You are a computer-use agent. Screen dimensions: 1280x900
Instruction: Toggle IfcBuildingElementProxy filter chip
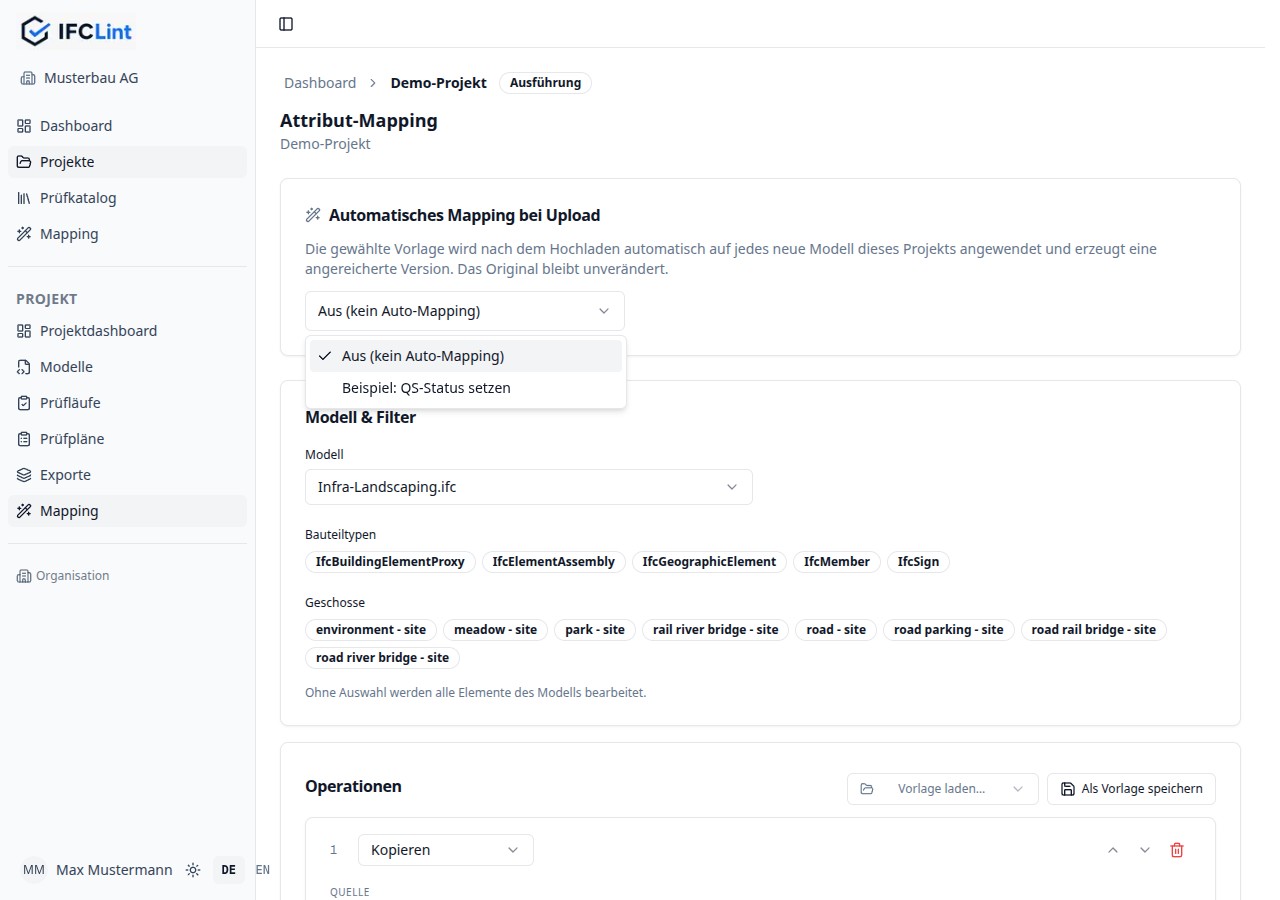pyautogui.click(x=390, y=562)
